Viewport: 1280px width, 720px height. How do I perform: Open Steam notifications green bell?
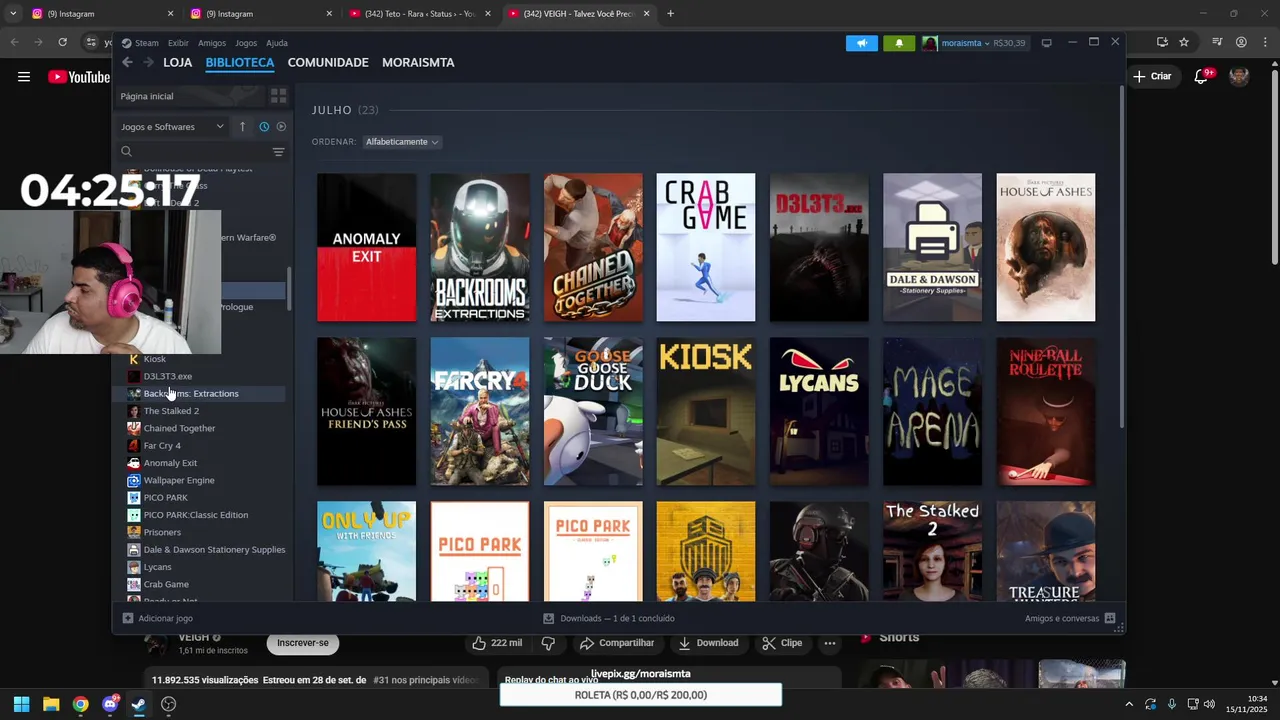[x=899, y=43]
